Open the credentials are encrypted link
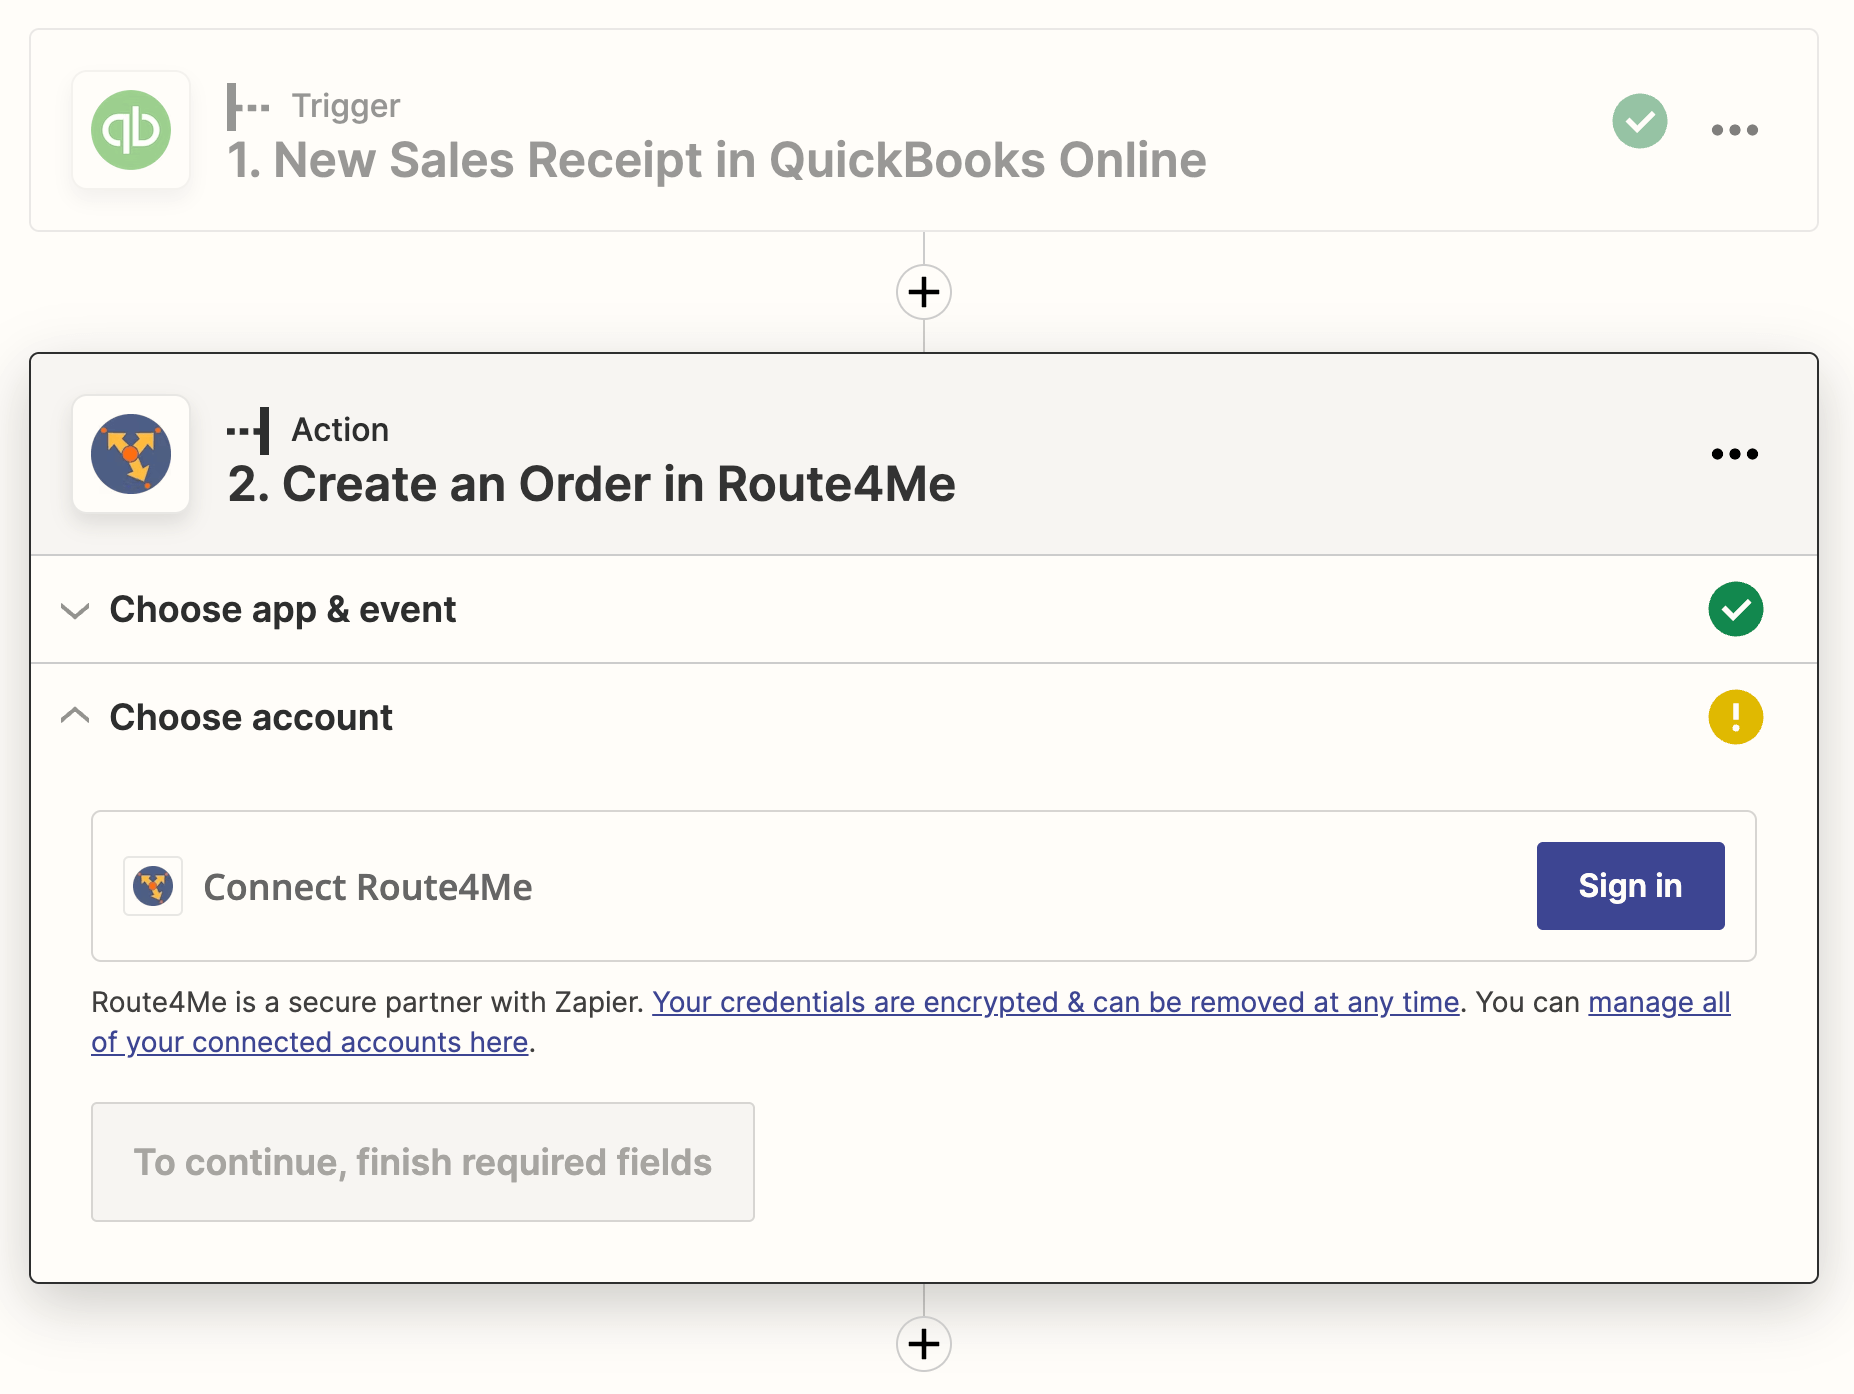This screenshot has width=1854, height=1394. tap(1056, 1002)
